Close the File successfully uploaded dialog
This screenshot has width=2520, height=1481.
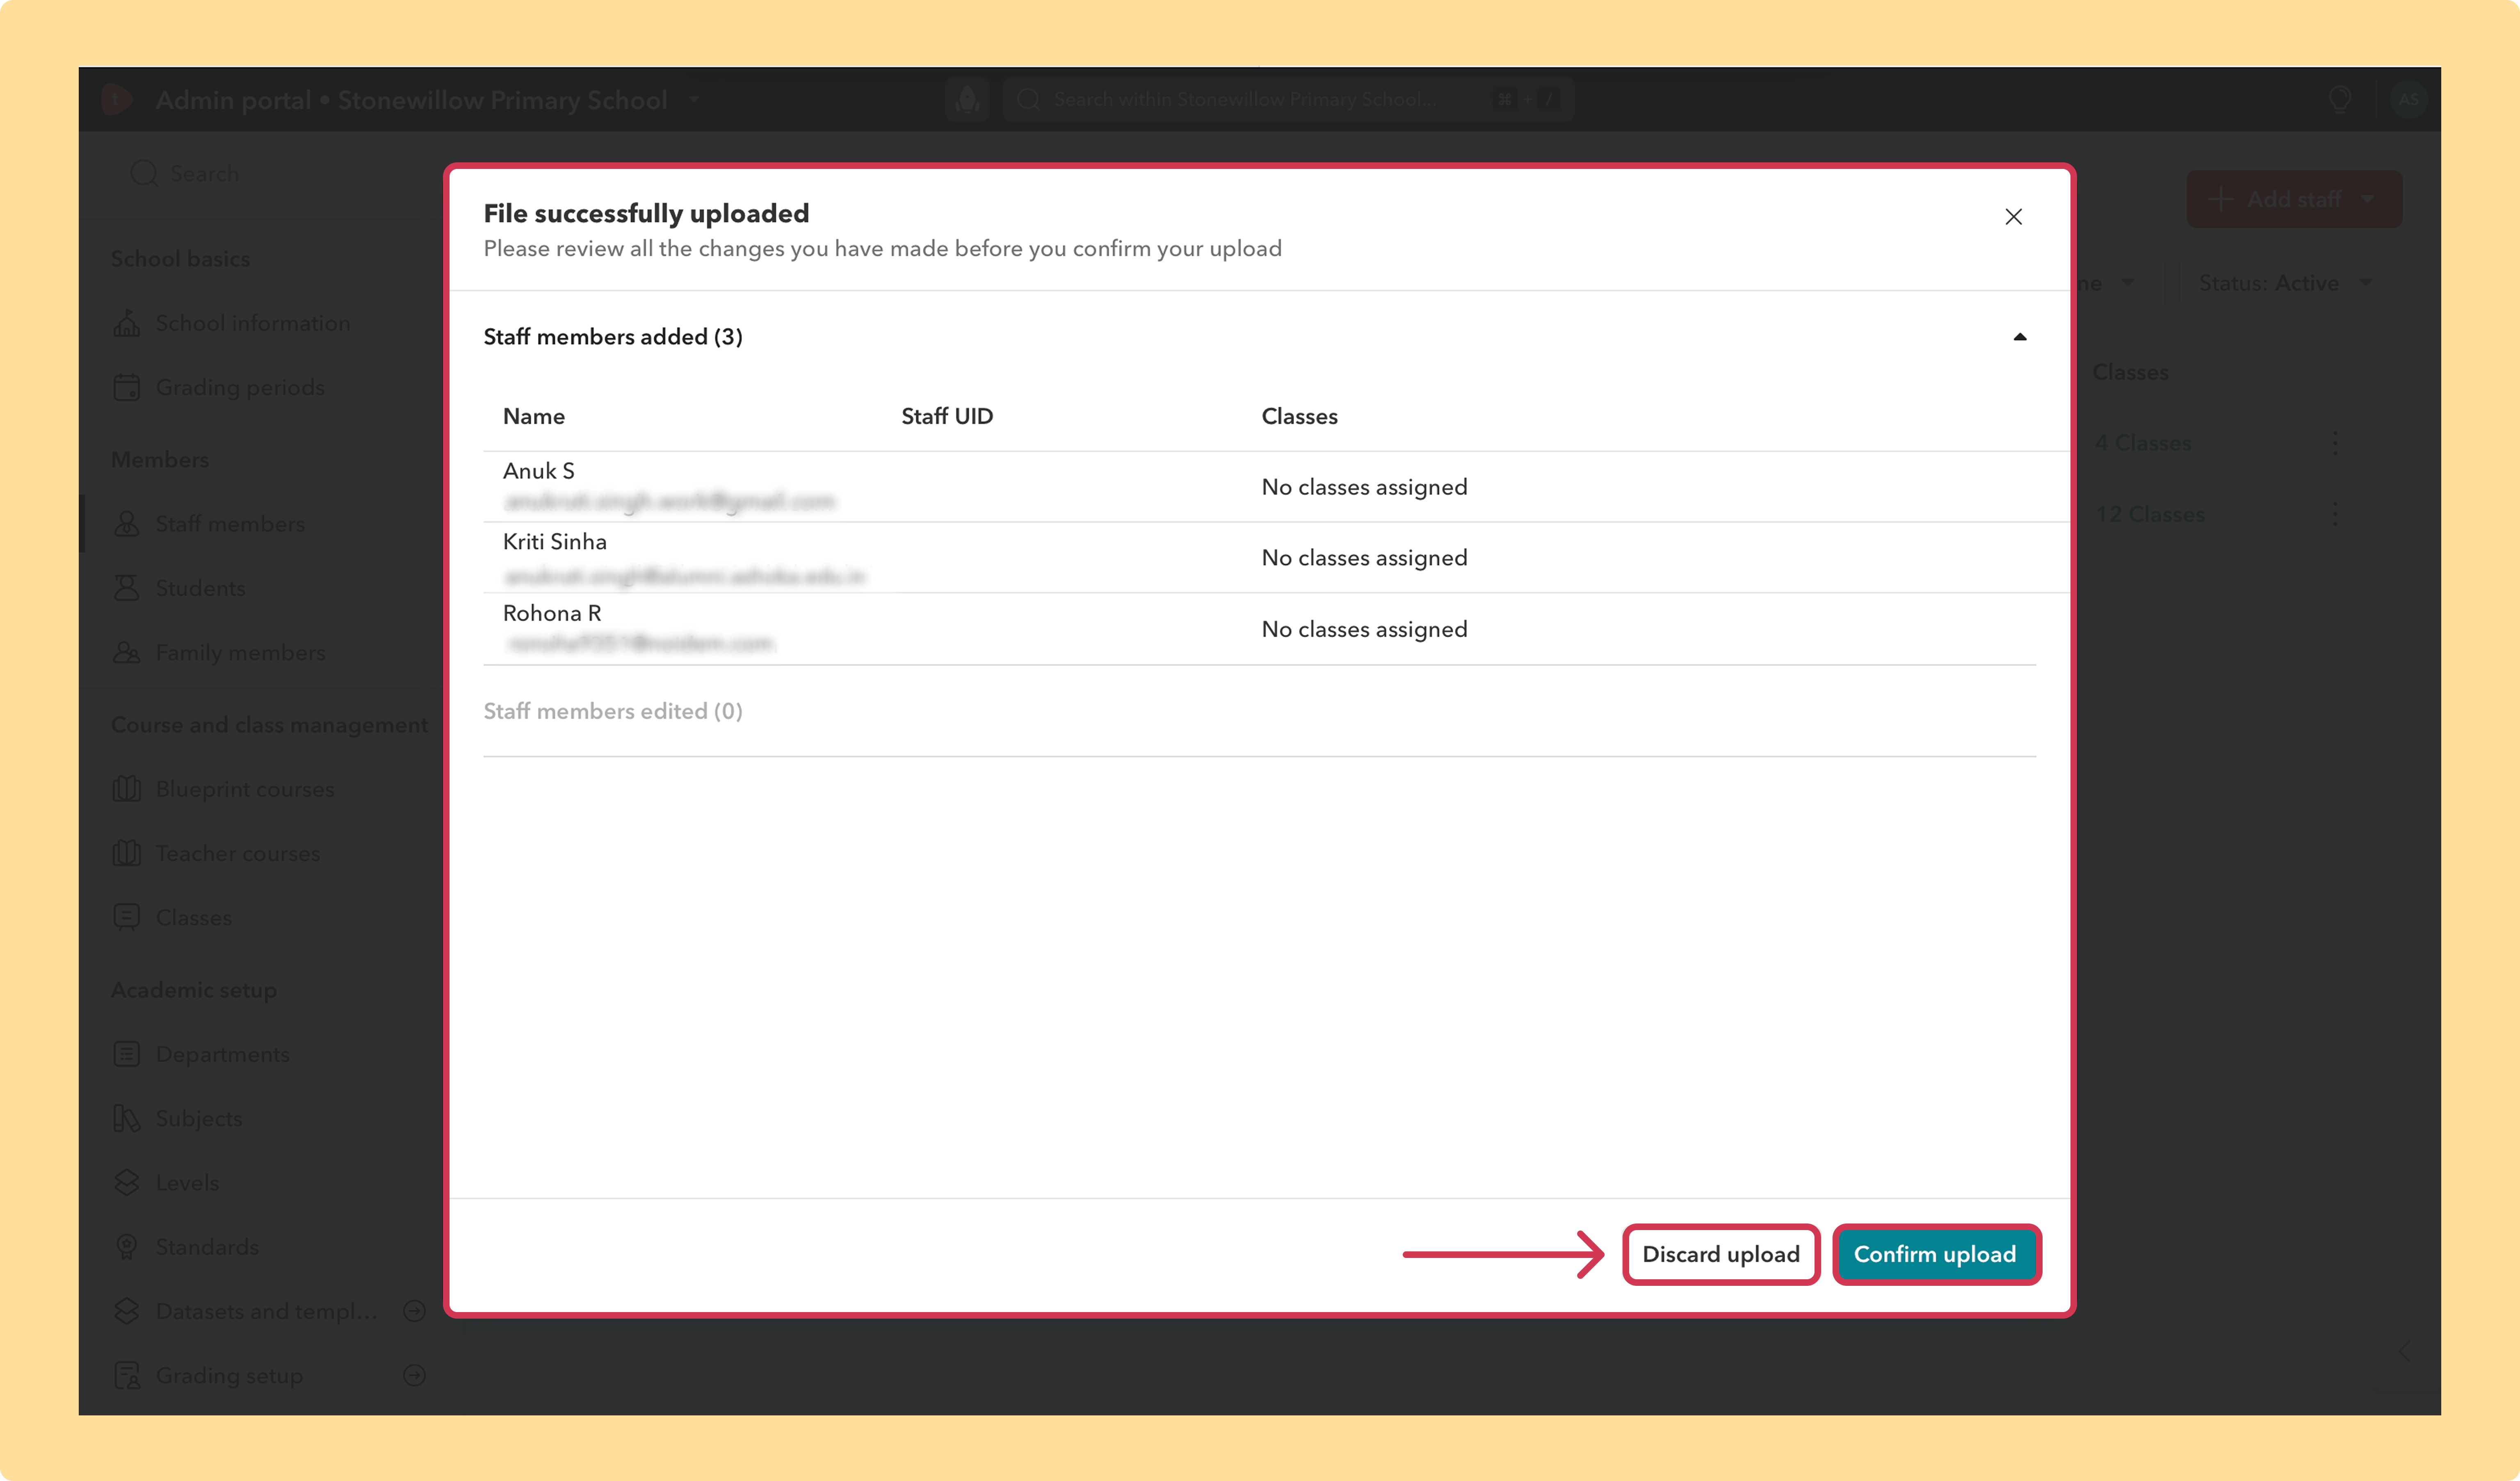tap(2013, 217)
